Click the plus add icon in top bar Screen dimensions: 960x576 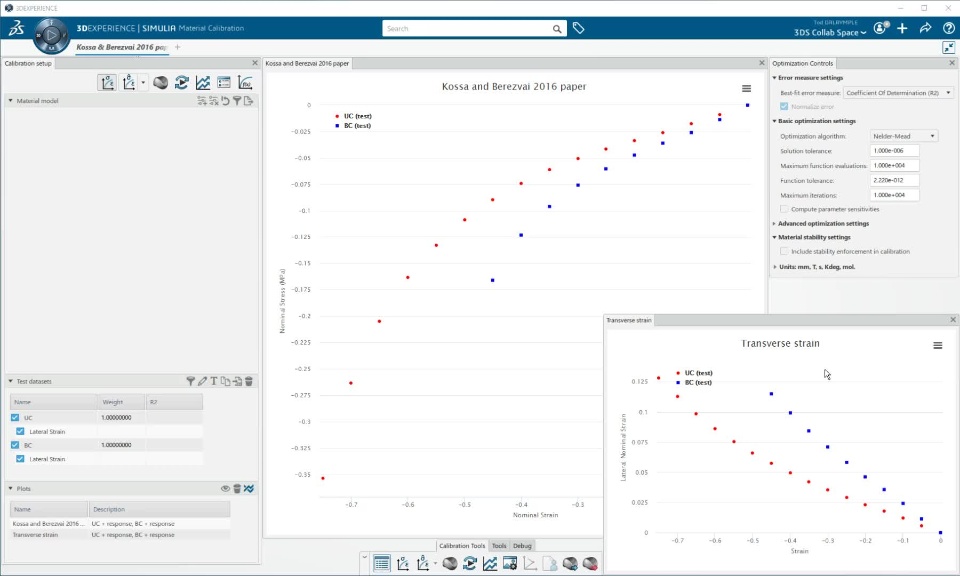click(x=902, y=28)
